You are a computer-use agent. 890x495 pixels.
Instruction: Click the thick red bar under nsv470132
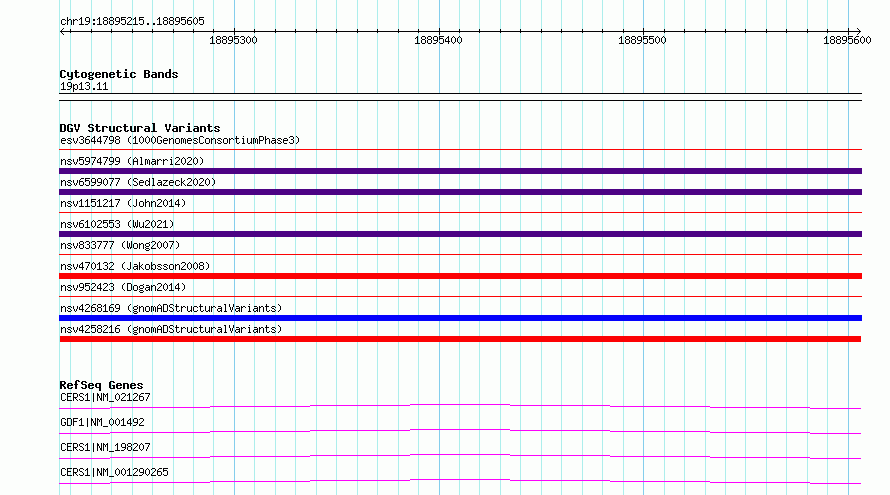click(460, 276)
